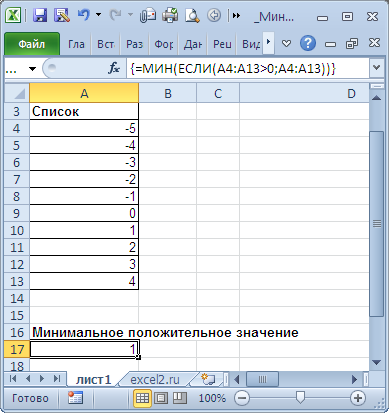Switch to Normal view button
Viewport: 389px width, 413px height.
pos(142,398)
